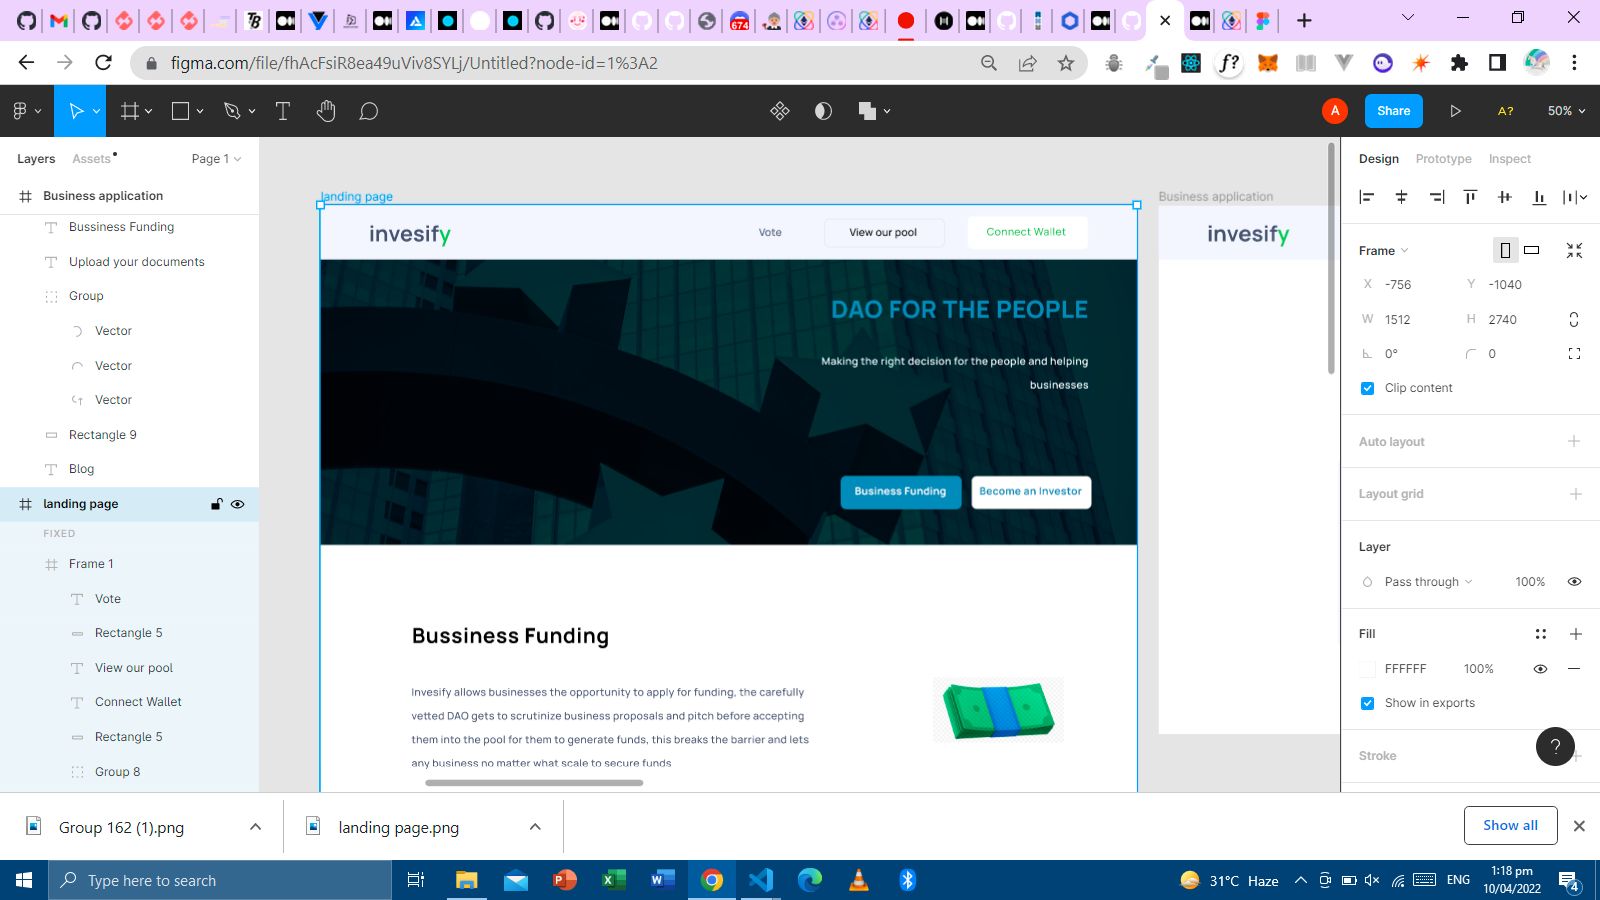Viewport: 1600px width, 900px height.
Task: Set frame orientation to landscape
Action: [1532, 250]
